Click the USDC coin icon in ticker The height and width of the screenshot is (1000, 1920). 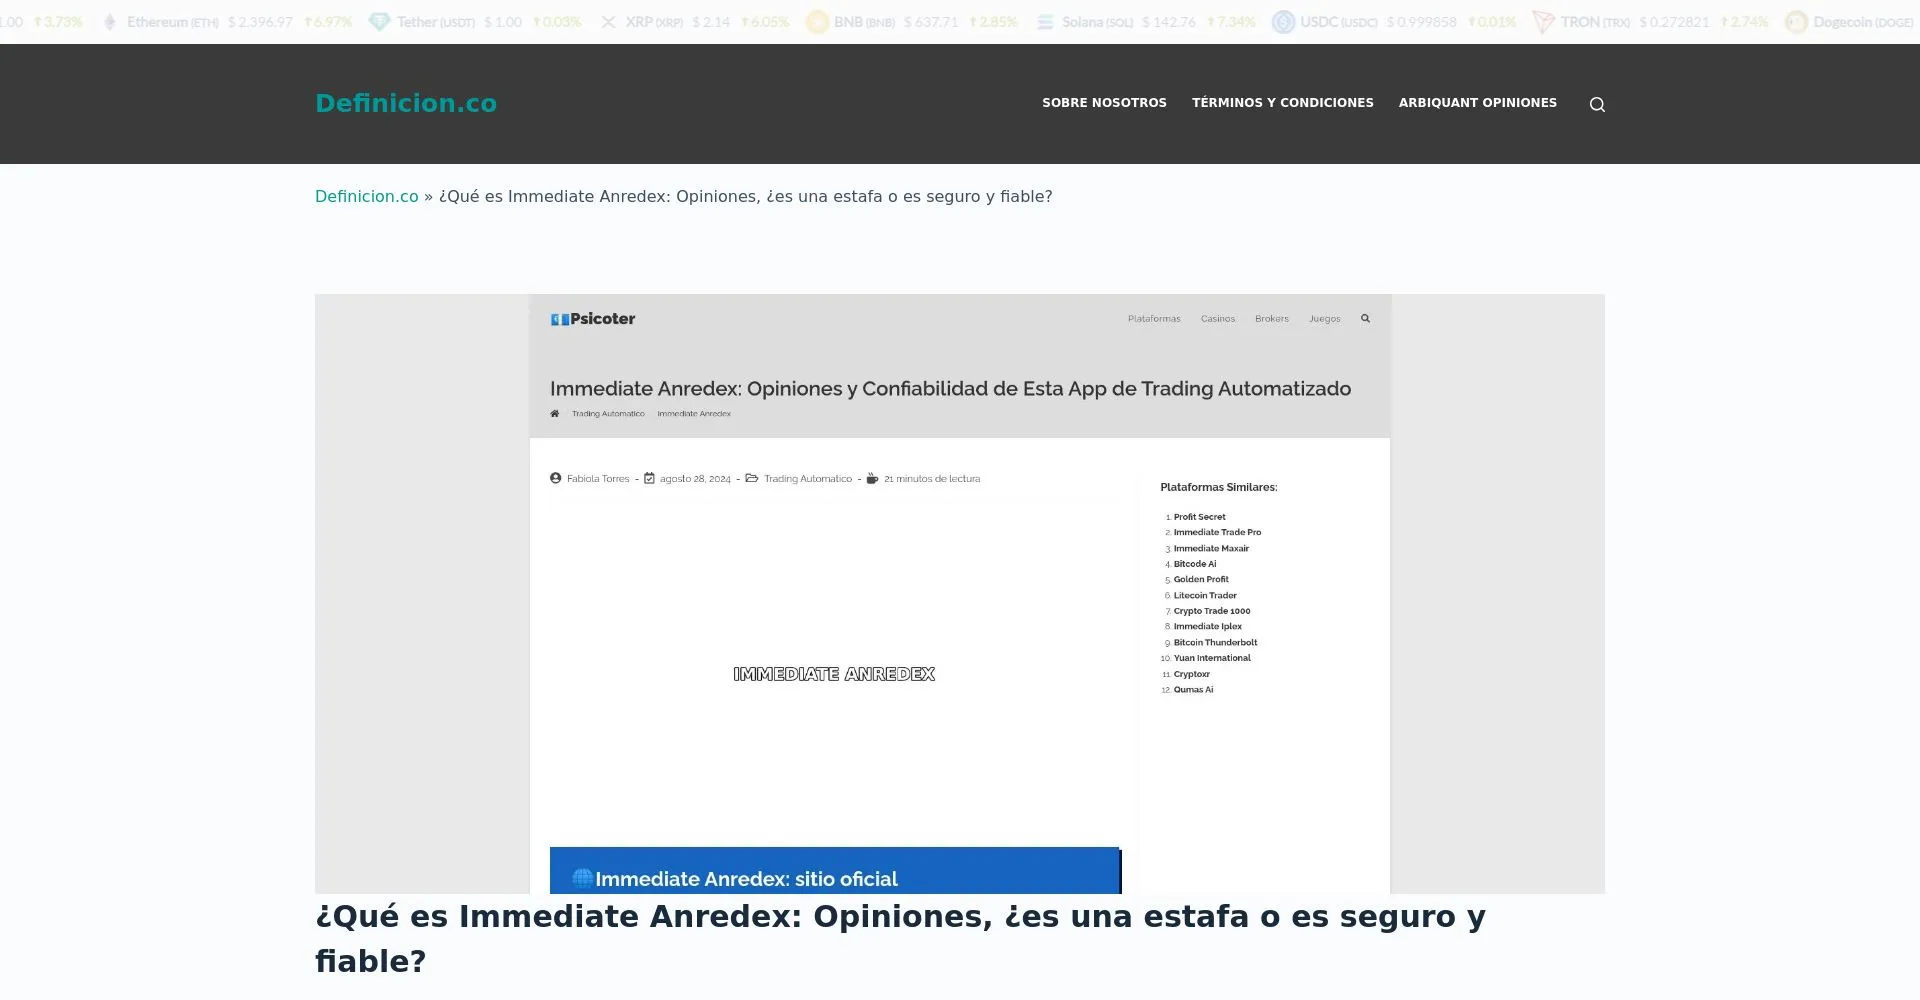coord(1283,22)
